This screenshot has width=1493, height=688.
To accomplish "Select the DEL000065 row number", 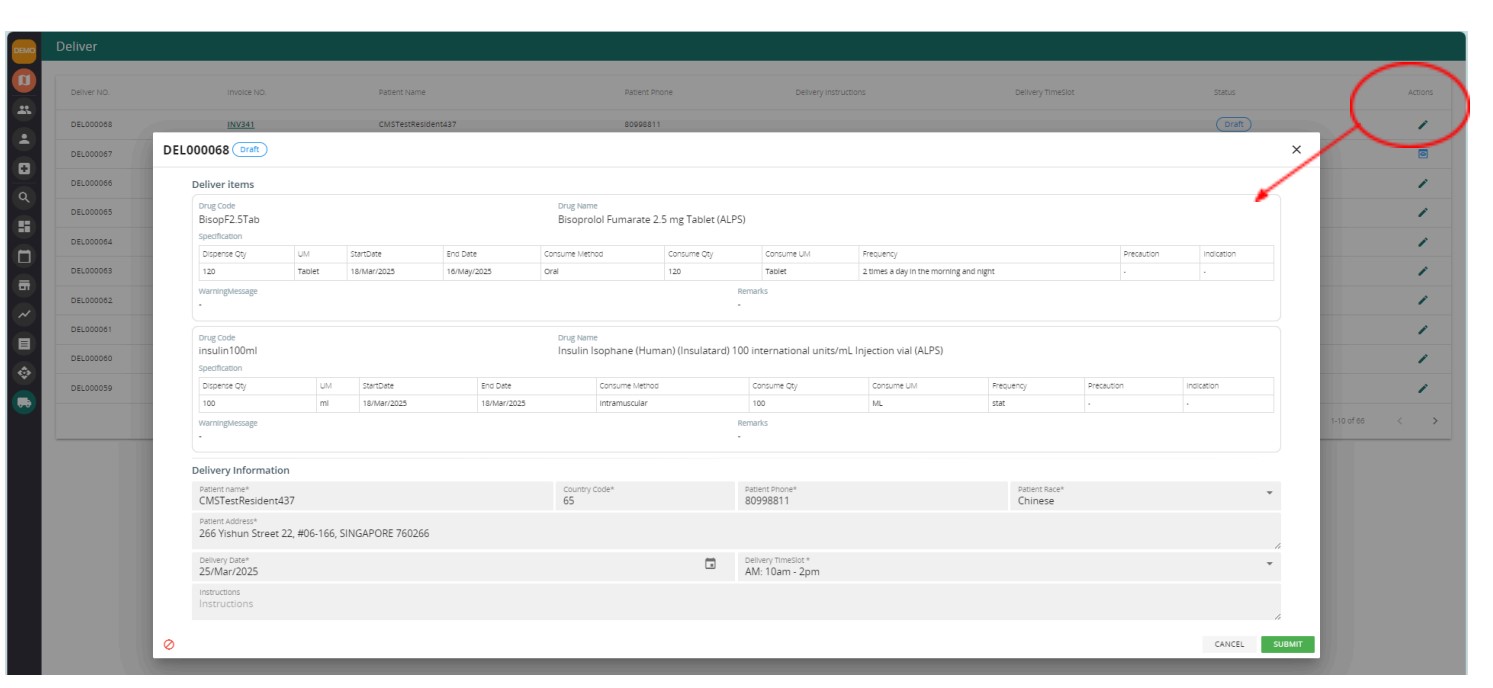I will (91, 213).
